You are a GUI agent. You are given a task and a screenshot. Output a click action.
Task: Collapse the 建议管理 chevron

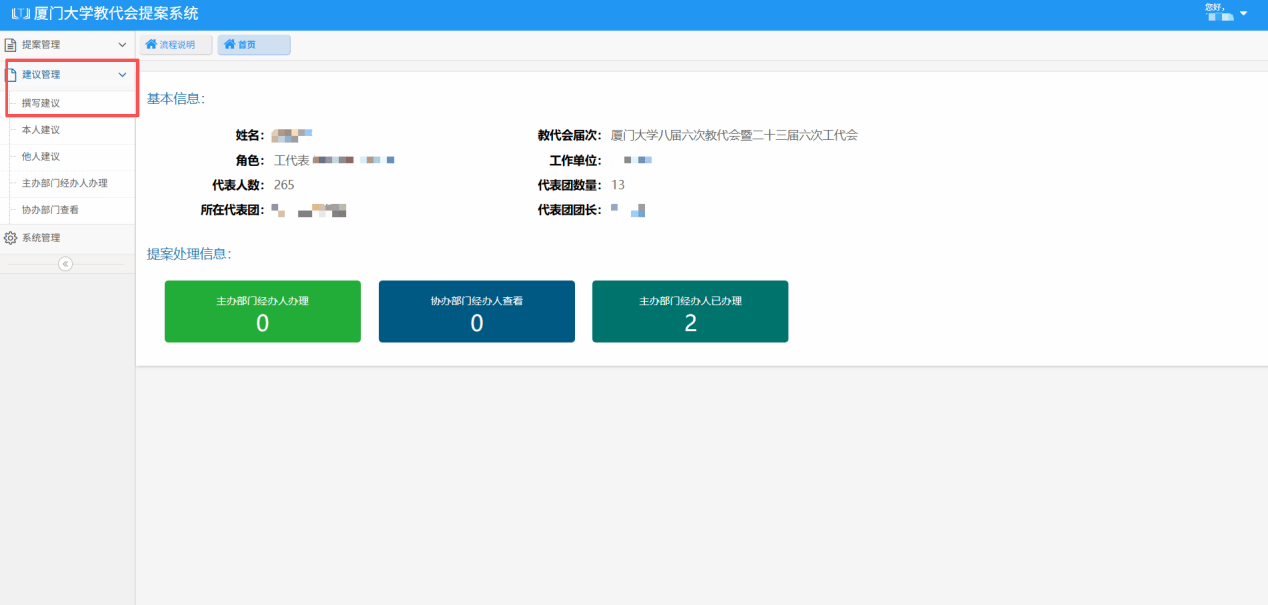(122, 75)
